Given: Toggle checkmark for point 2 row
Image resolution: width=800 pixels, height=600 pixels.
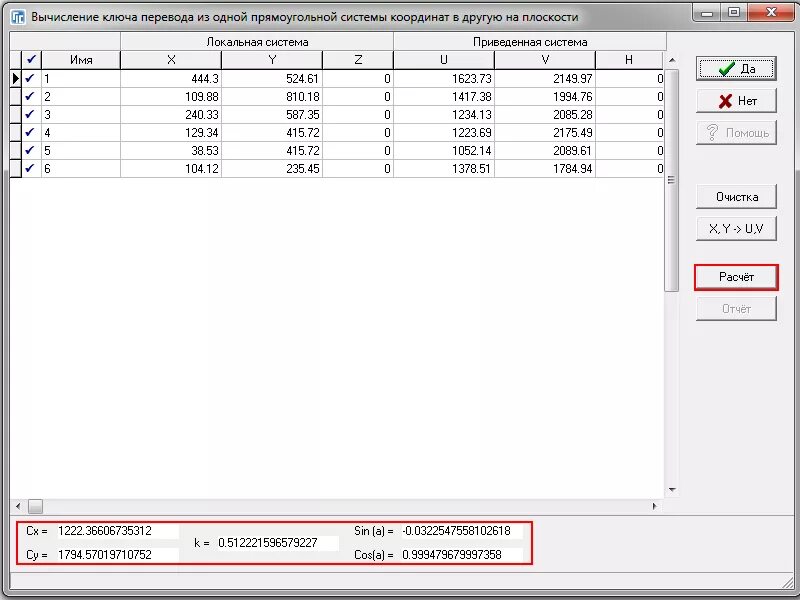Looking at the screenshot, I should 31,96.
